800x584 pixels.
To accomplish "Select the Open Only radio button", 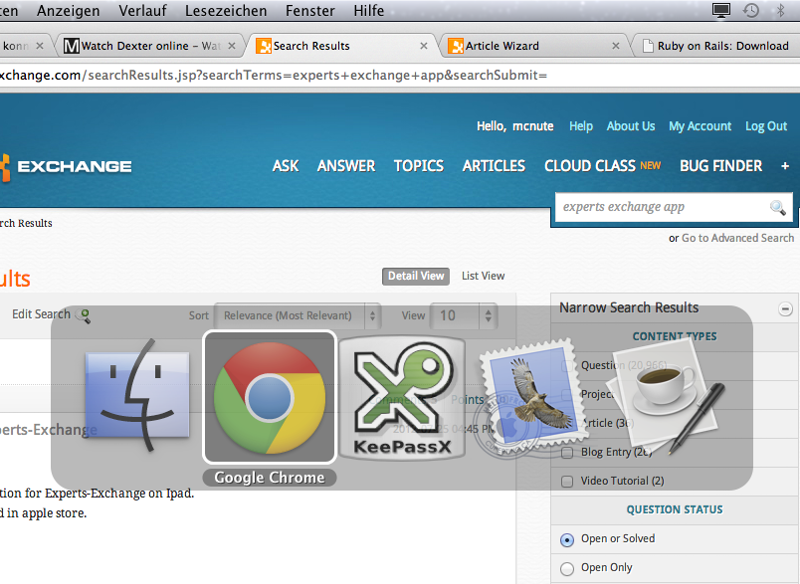I will point(567,568).
